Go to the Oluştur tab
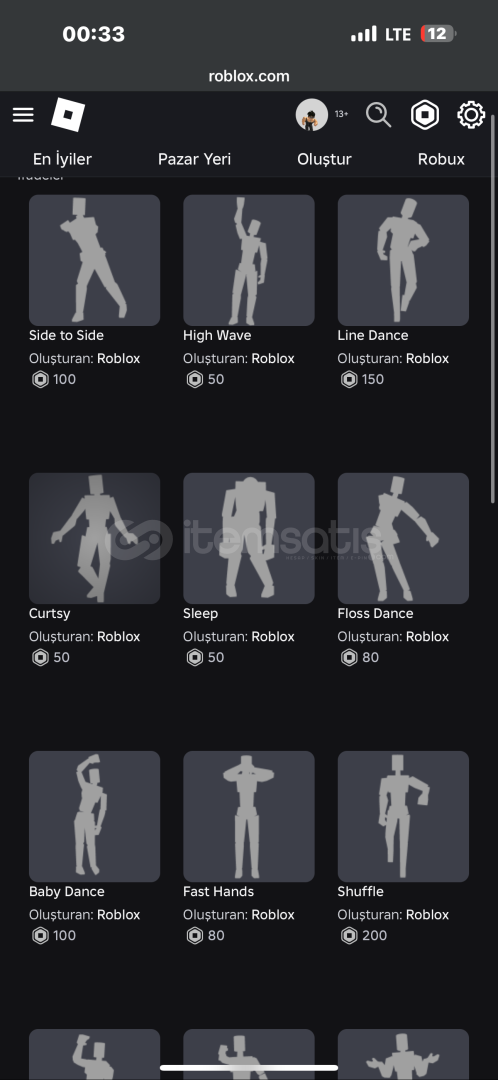Viewport: 498px width, 1080px height. (324, 159)
